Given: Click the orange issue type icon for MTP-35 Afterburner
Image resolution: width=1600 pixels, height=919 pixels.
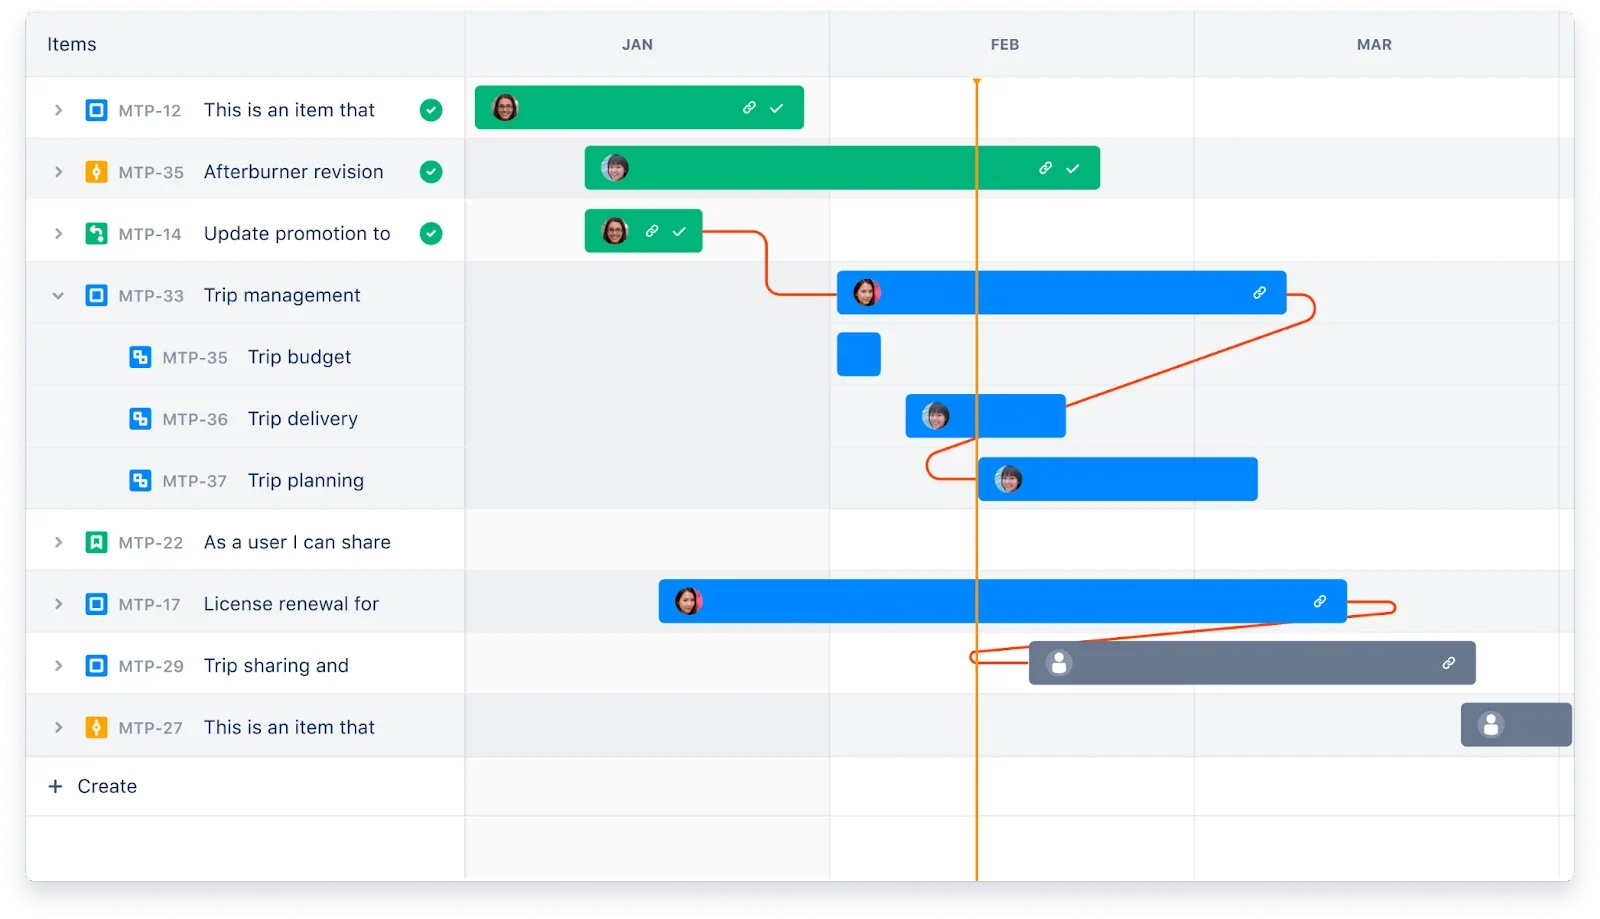Looking at the screenshot, I should pyautogui.click(x=96, y=172).
